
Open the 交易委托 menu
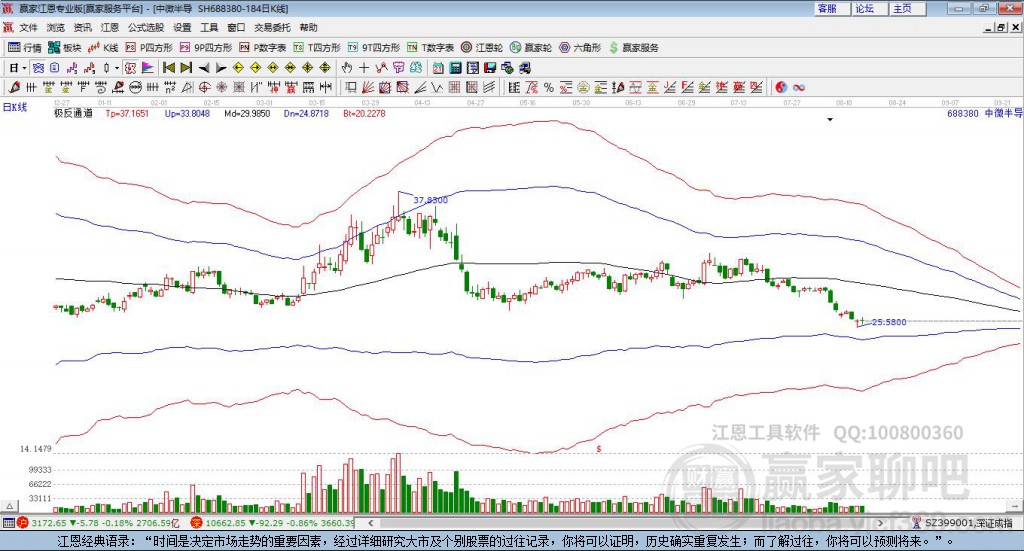pyautogui.click(x=272, y=28)
